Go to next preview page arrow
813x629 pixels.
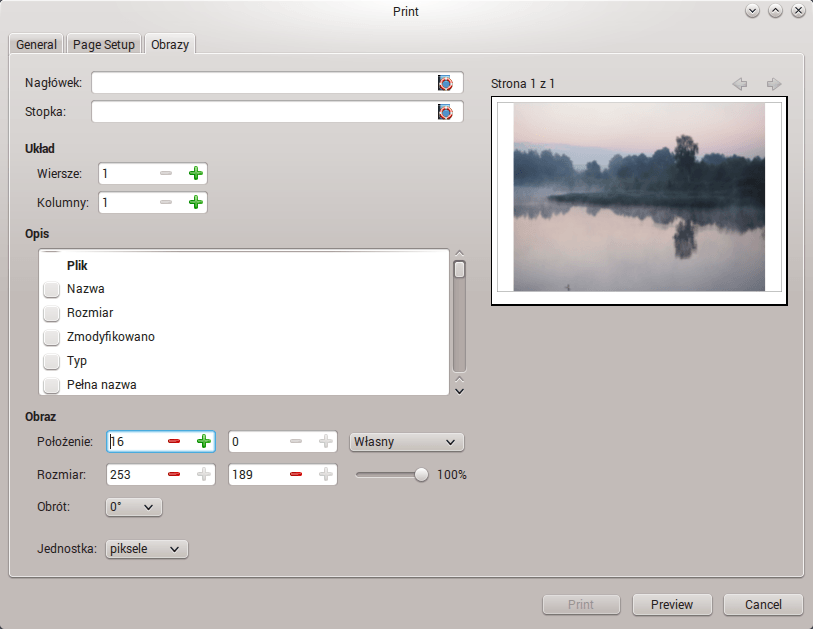pos(774,83)
